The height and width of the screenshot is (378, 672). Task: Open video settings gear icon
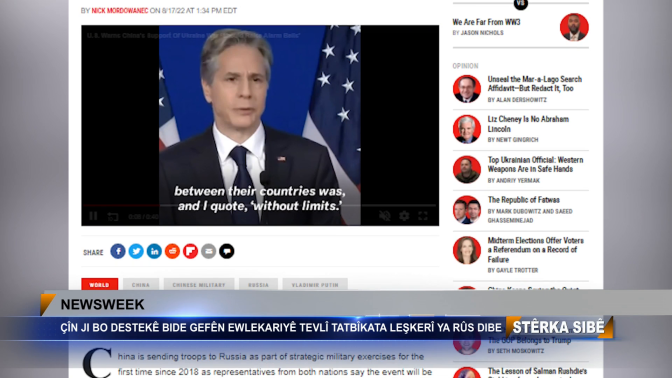[x=404, y=216]
